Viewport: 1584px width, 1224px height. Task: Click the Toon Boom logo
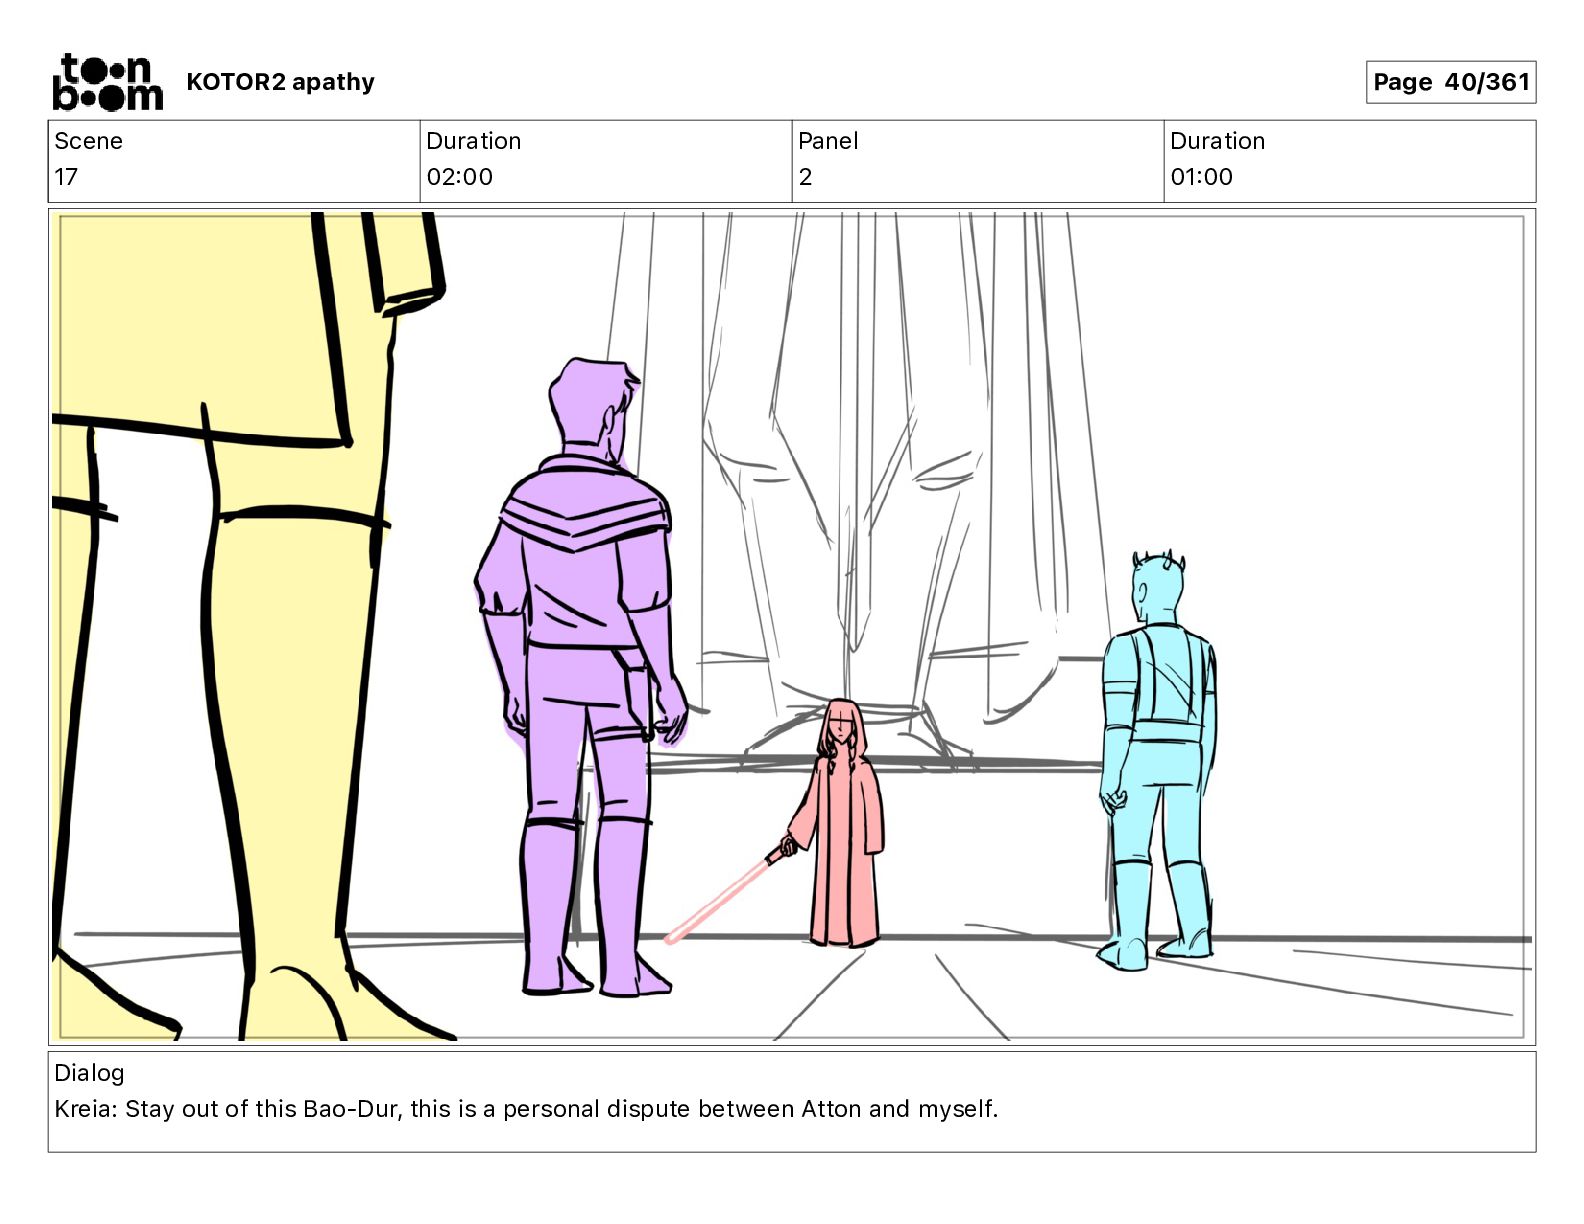coord(107,82)
